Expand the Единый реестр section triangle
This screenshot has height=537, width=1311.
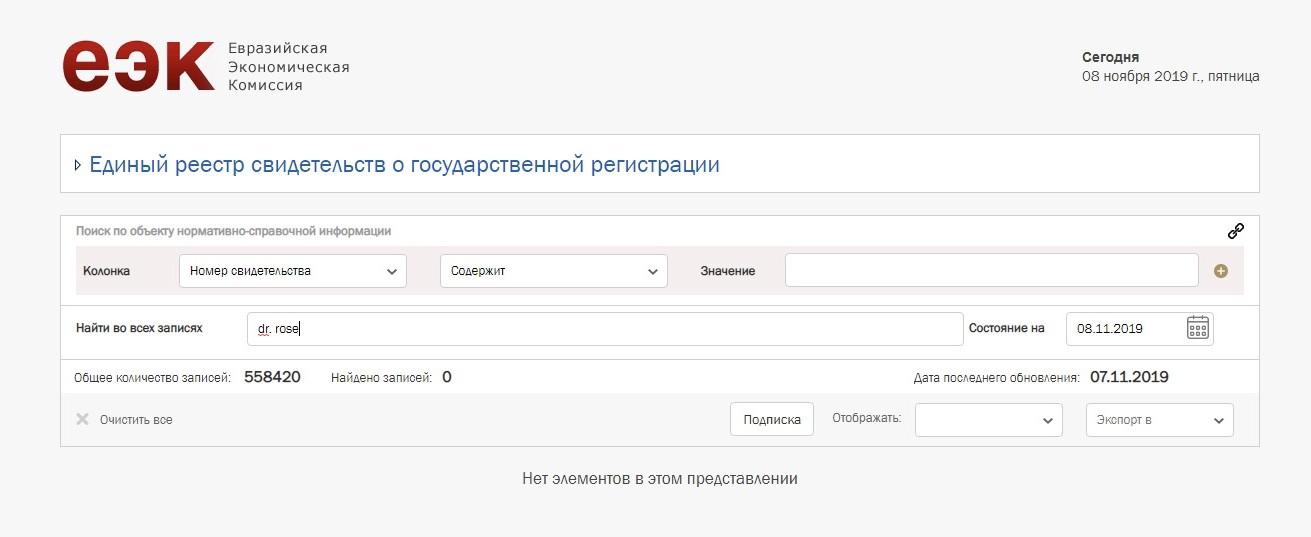tap(78, 165)
